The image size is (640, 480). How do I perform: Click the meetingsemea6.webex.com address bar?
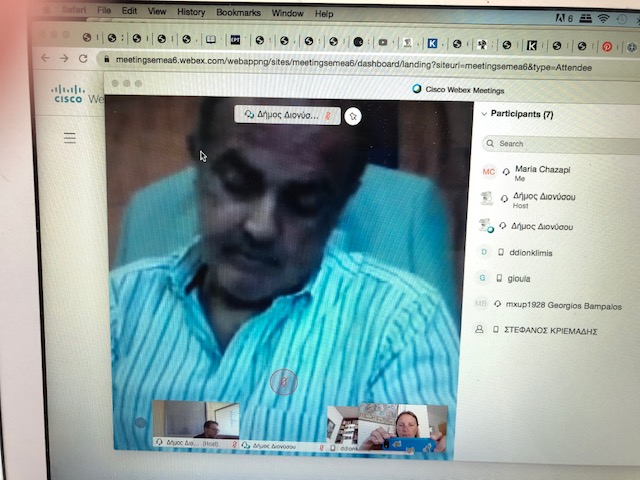point(353,63)
